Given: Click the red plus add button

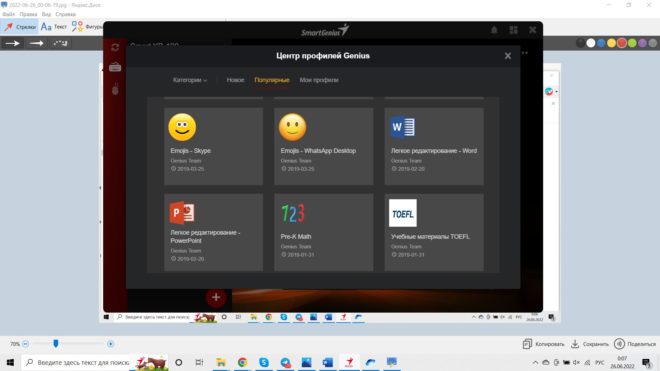Looking at the screenshot, I should (216, 297).
